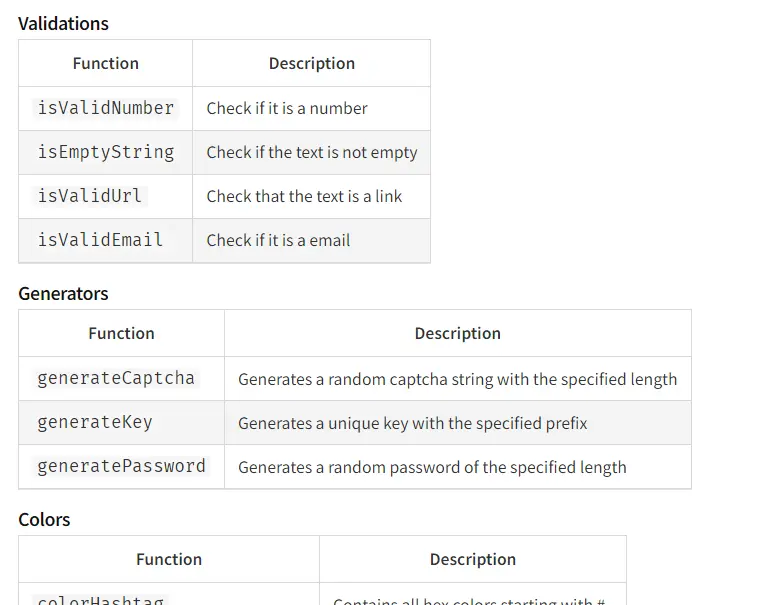Click "Check that the text is a link"

click(x=304, y=196)
